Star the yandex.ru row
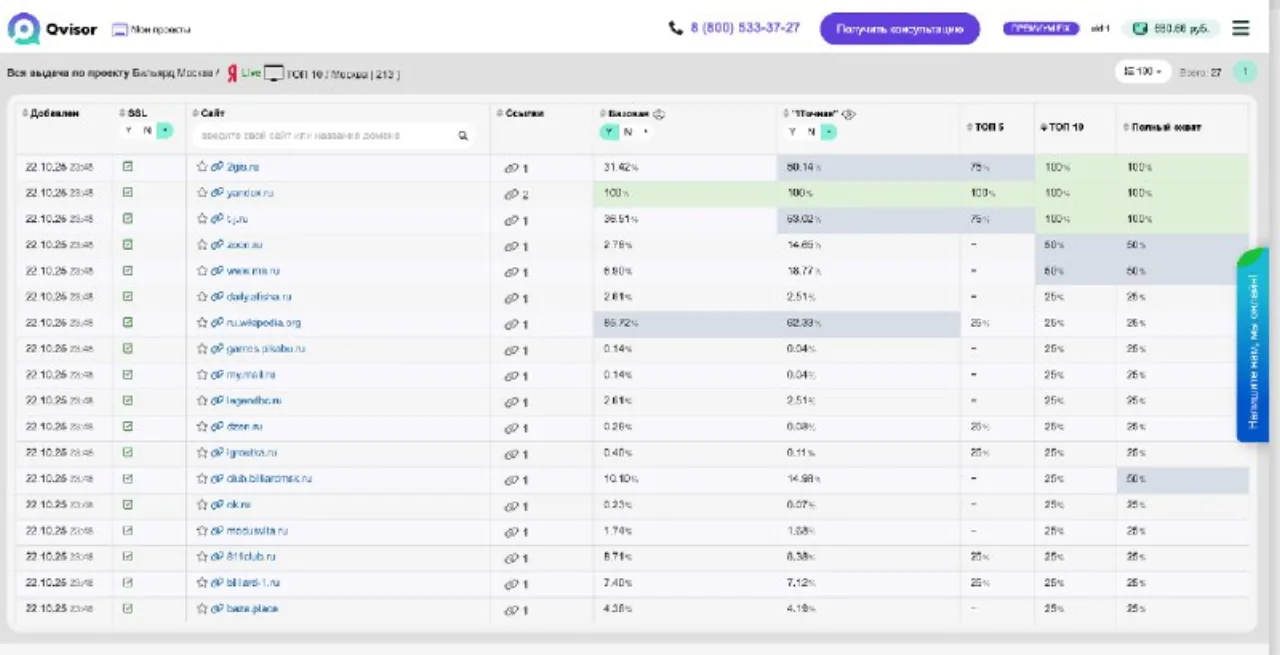The image size is (1280, 655). coord(202,193)
